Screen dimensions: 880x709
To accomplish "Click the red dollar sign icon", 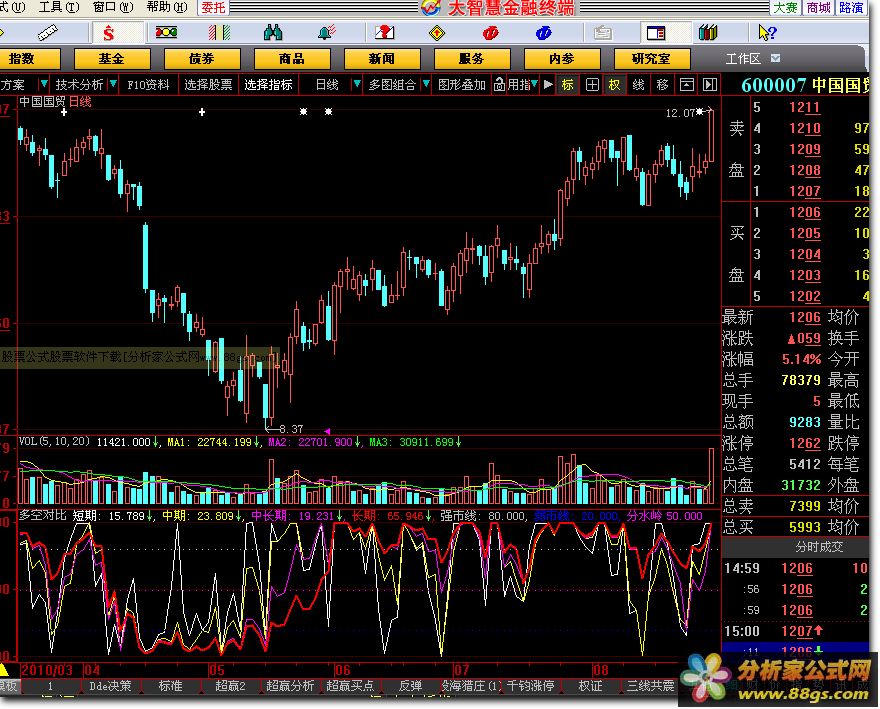I will [x=109, y=33].
